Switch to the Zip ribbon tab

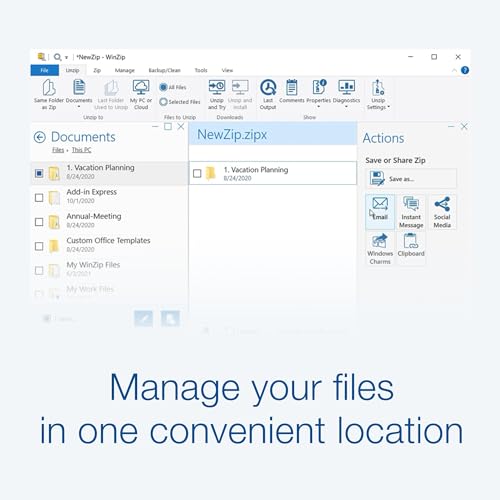click(x=97, y=70)
